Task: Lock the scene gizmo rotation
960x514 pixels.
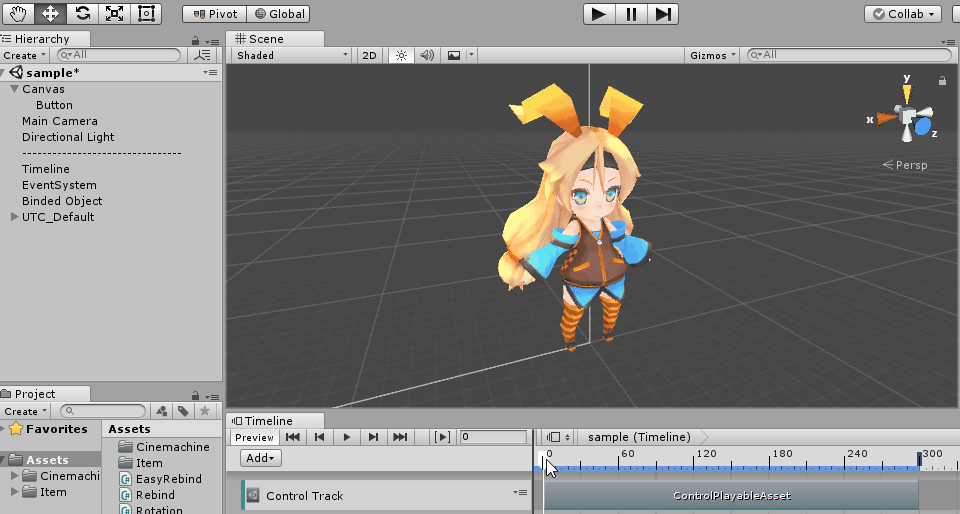Action: [942, 80]
